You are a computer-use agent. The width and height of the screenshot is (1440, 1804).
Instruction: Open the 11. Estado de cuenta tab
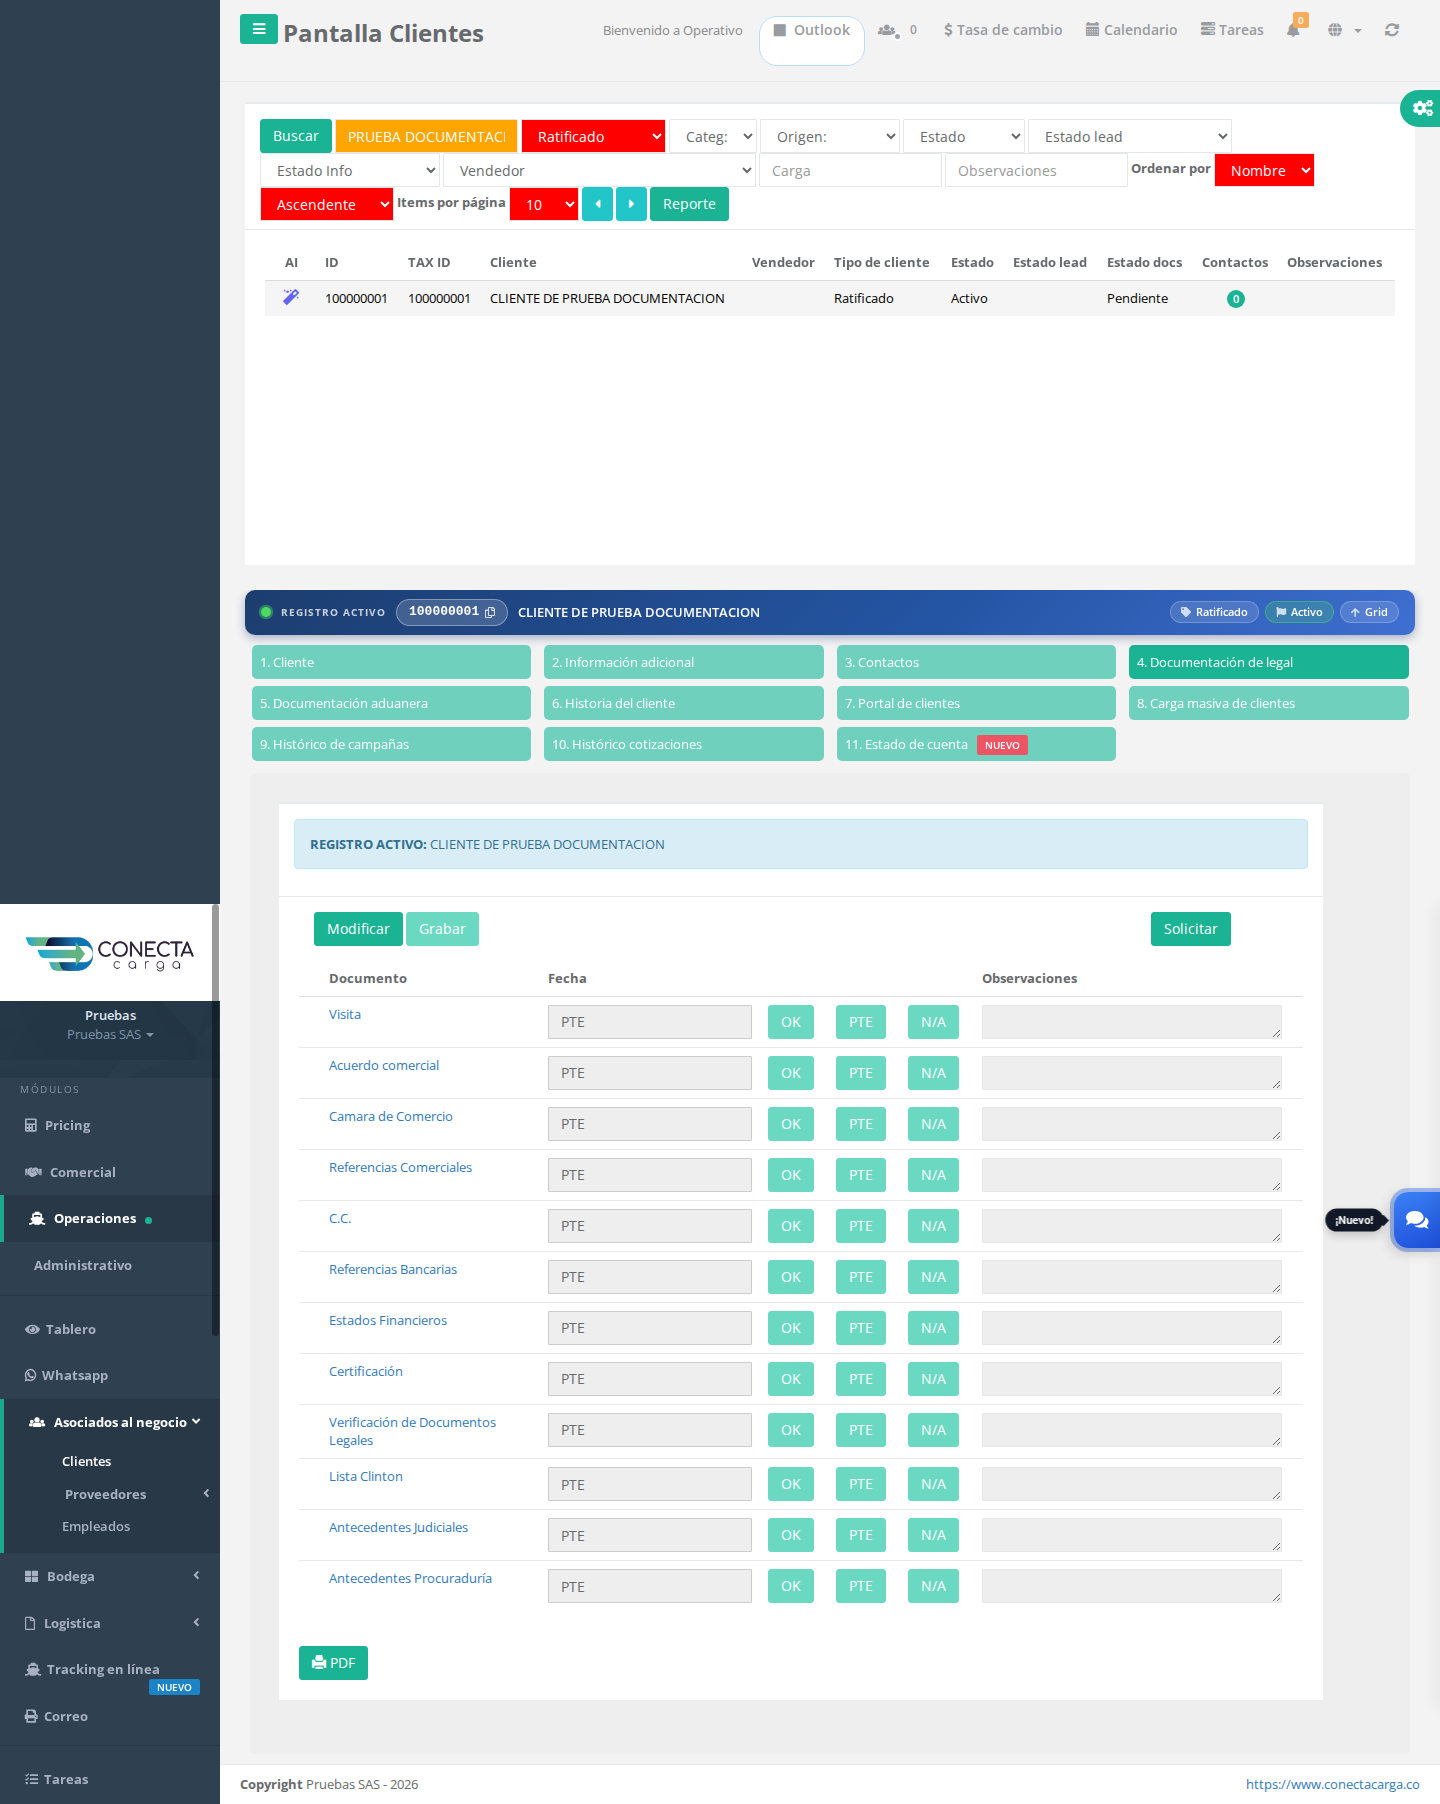click(976, 744)
